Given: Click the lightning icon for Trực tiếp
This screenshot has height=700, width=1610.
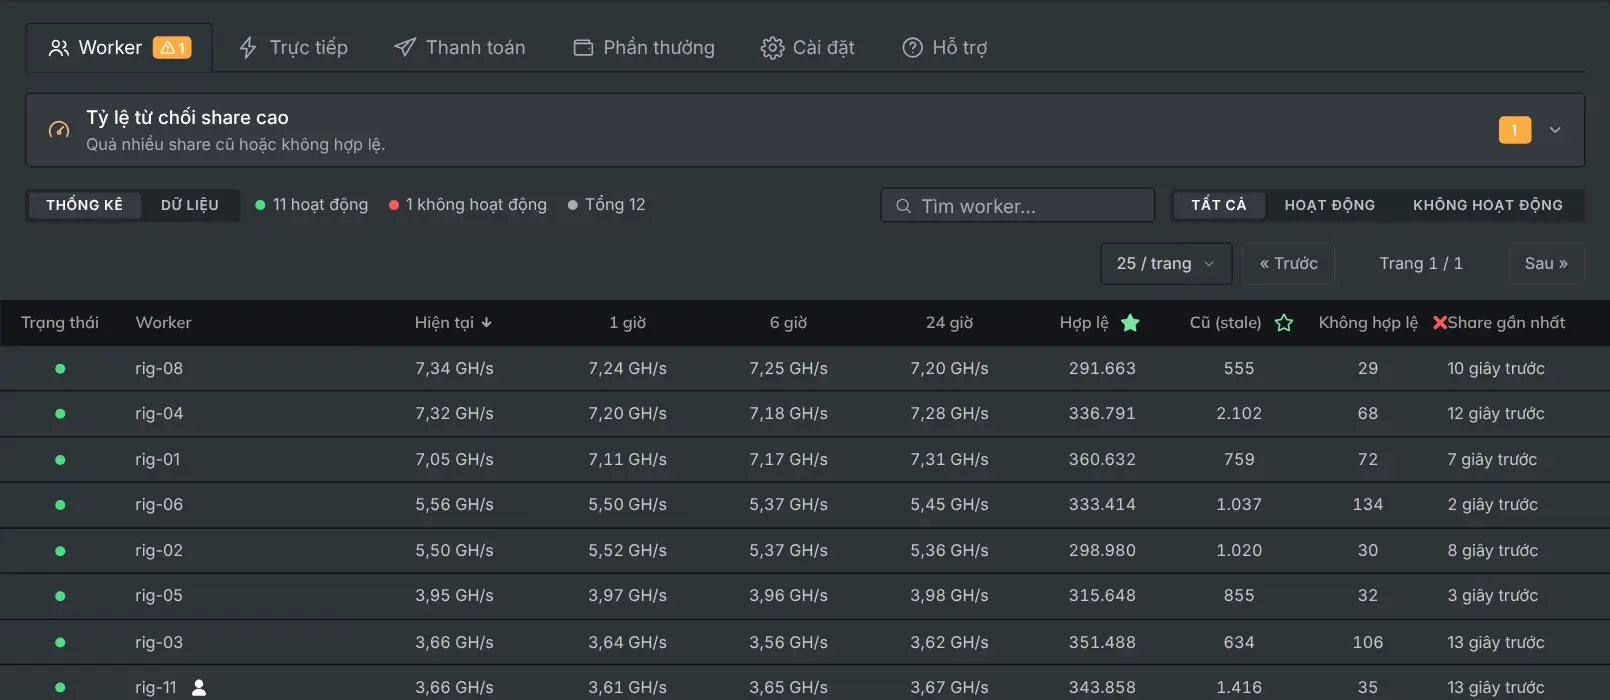Looking at the screenshot, I should 248,48.
